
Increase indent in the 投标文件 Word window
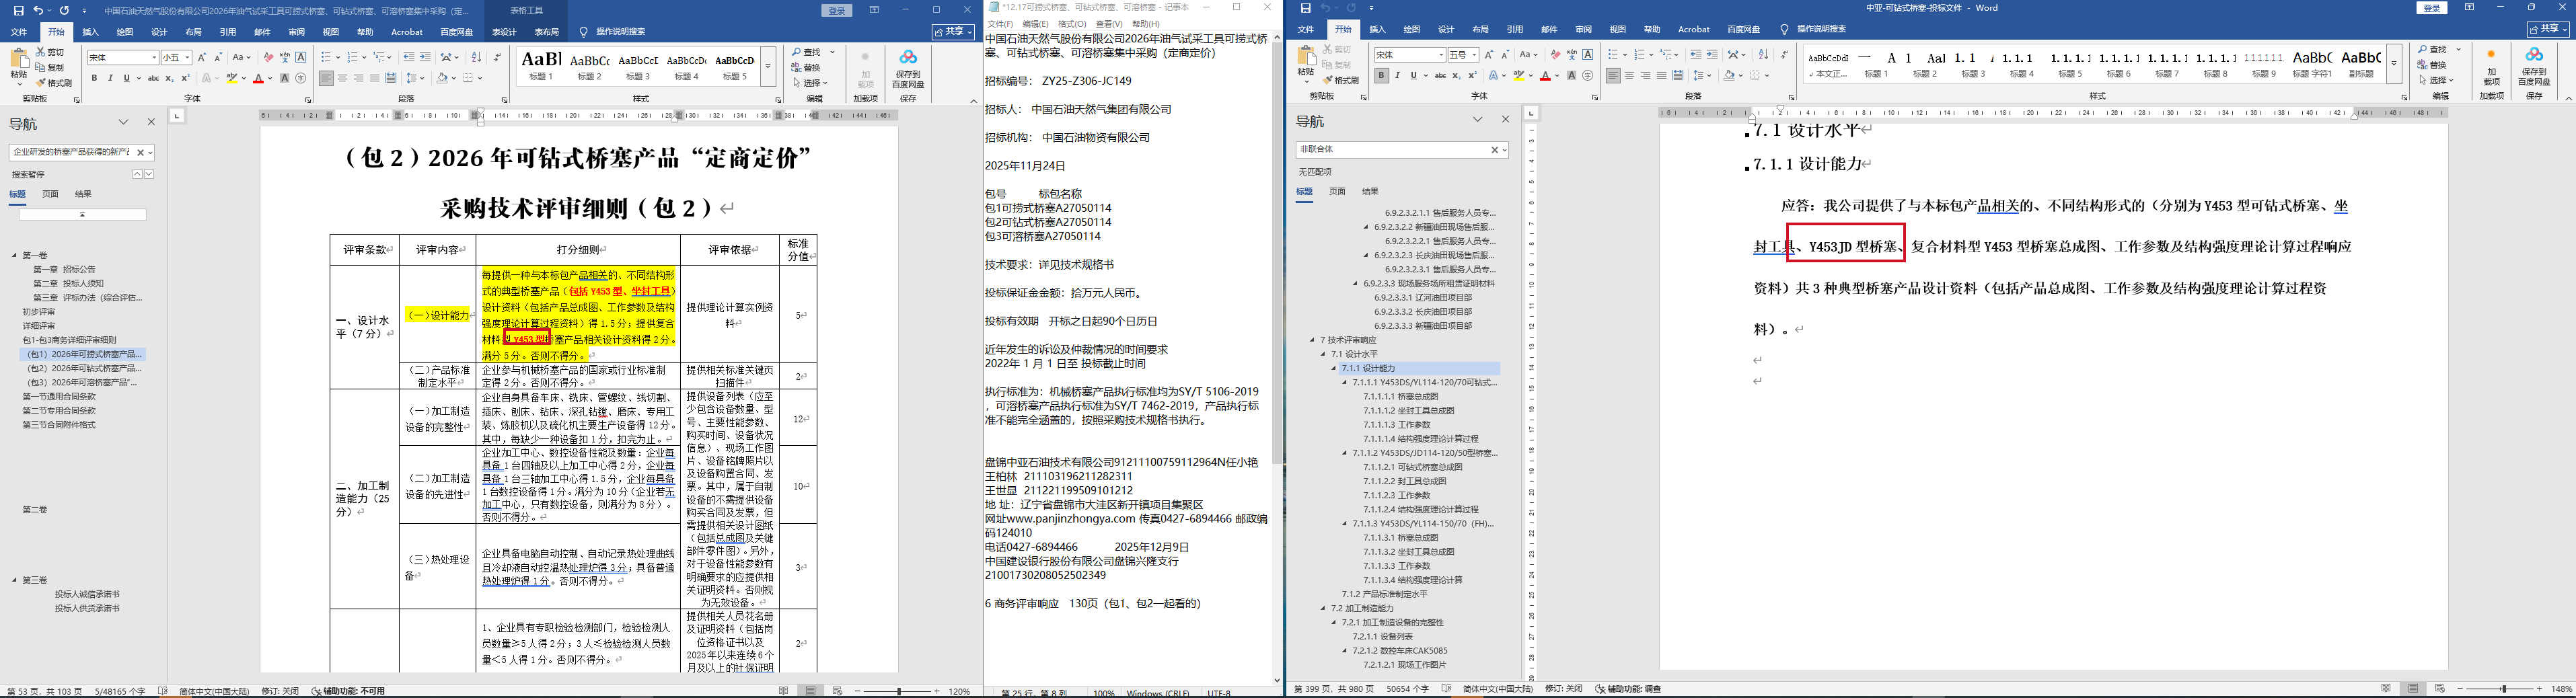click(1711, 55)
